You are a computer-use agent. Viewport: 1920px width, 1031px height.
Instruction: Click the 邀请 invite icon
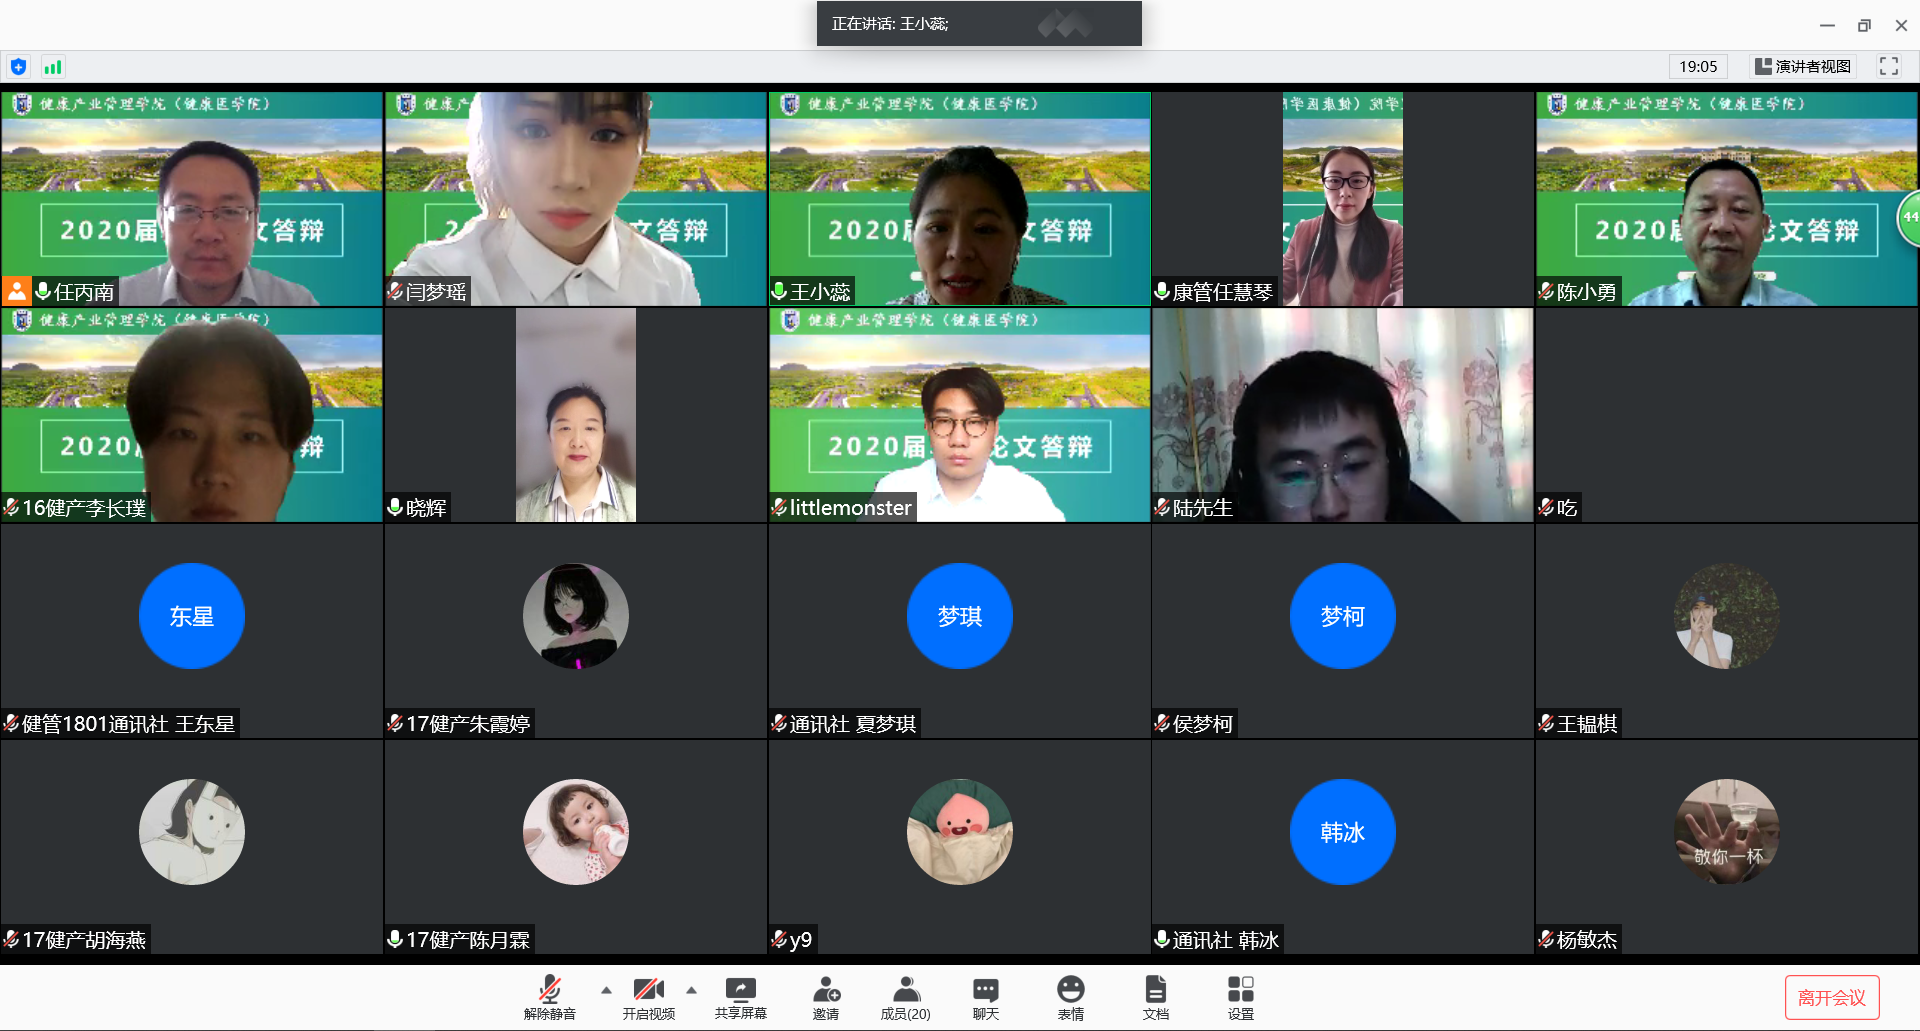coord(826,997)
